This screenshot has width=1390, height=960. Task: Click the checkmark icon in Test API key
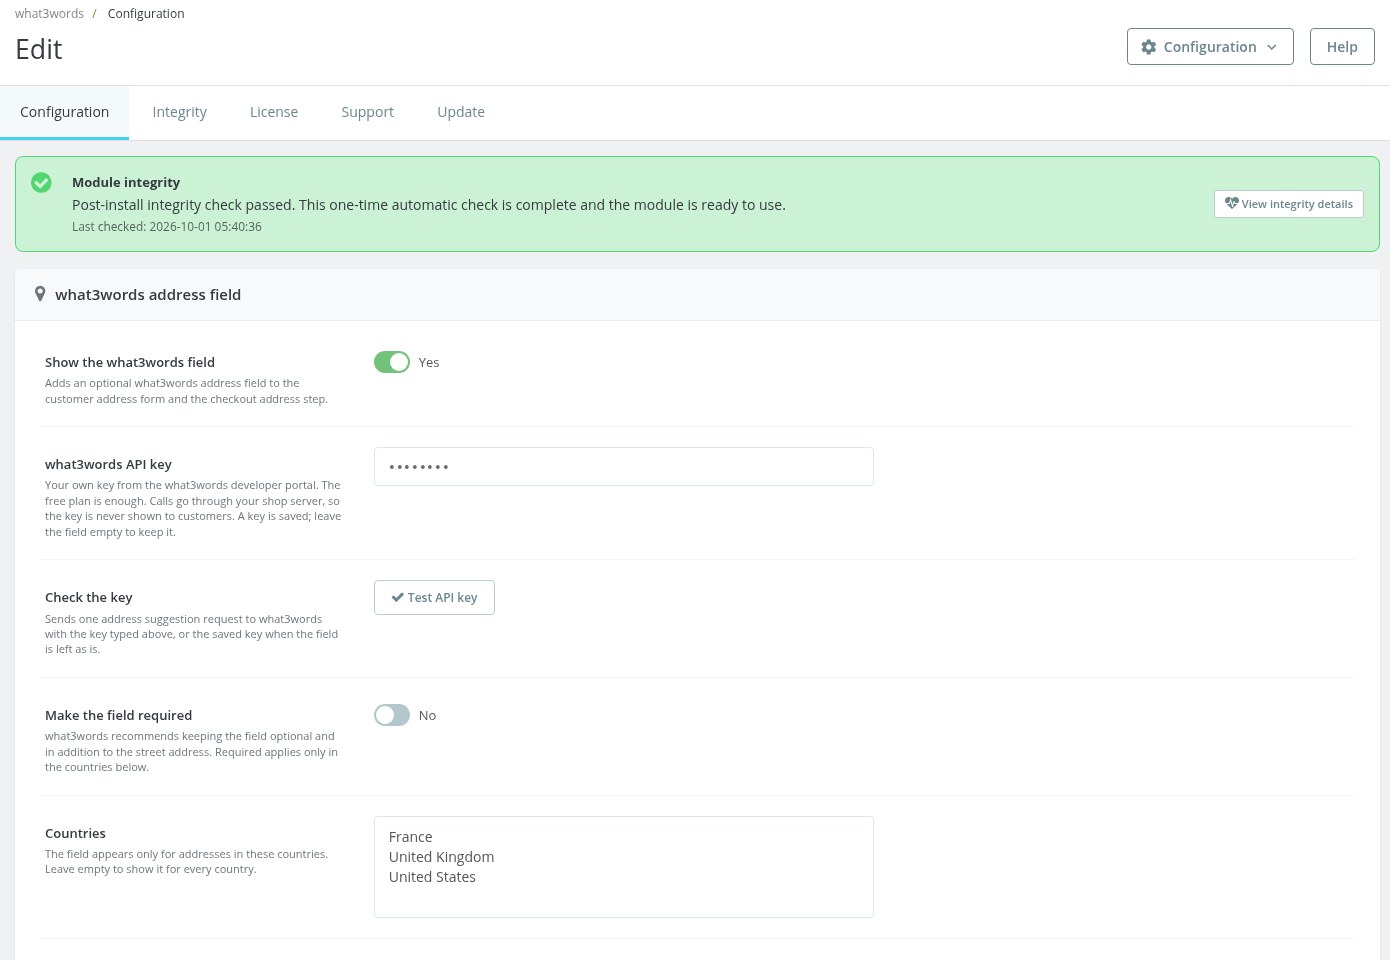pyautogui.click(x=397, y=597)
